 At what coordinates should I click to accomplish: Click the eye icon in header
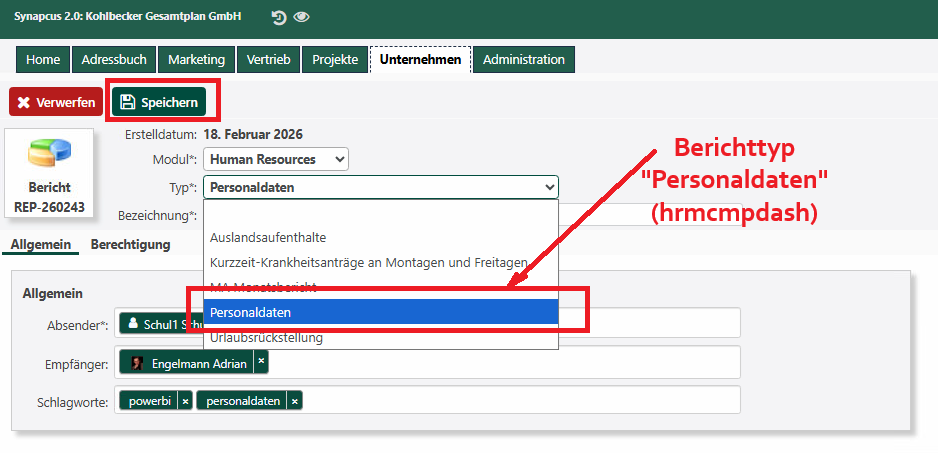point(301,17)
